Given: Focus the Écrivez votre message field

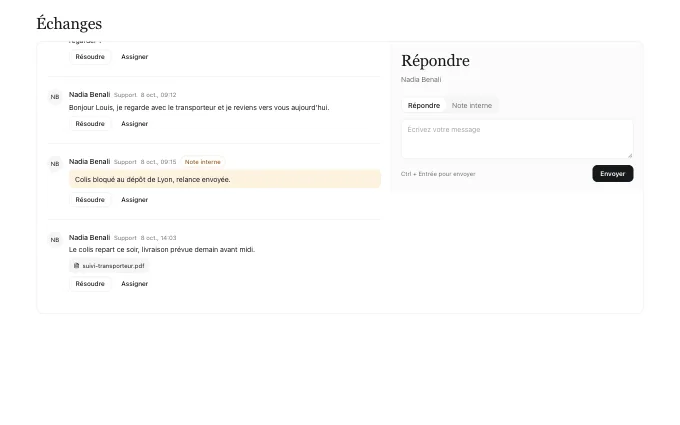Looking at the screenshot, I should pyautogui.click(x=517, y=139).
